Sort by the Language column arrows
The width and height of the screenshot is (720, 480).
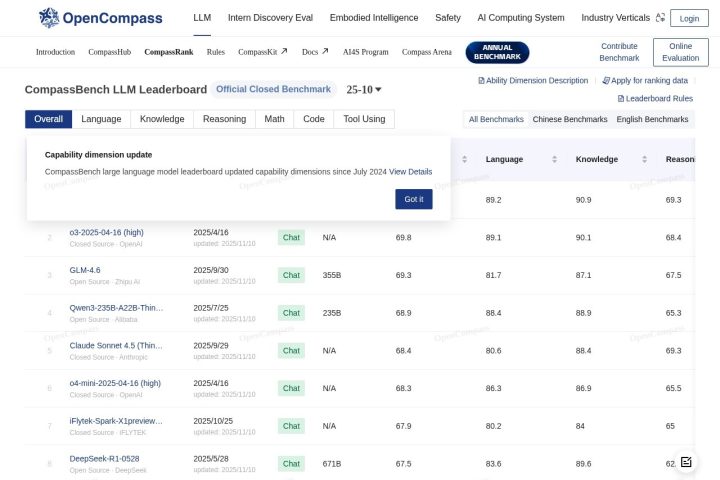554,159
